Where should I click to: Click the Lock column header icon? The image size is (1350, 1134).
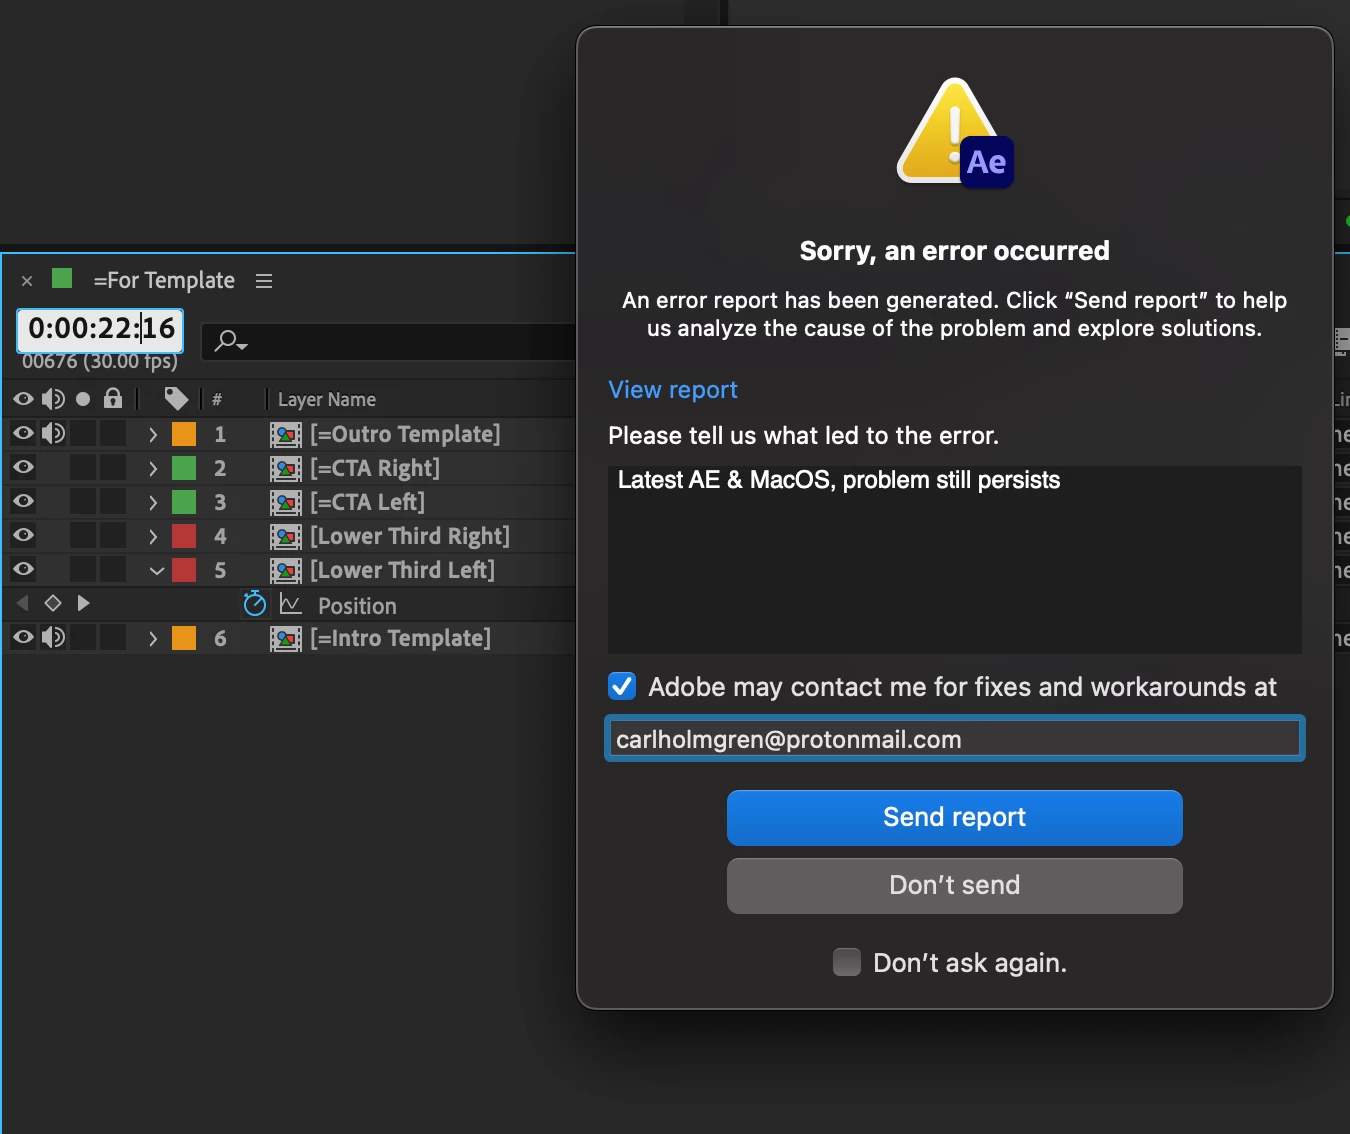[113, 399]
